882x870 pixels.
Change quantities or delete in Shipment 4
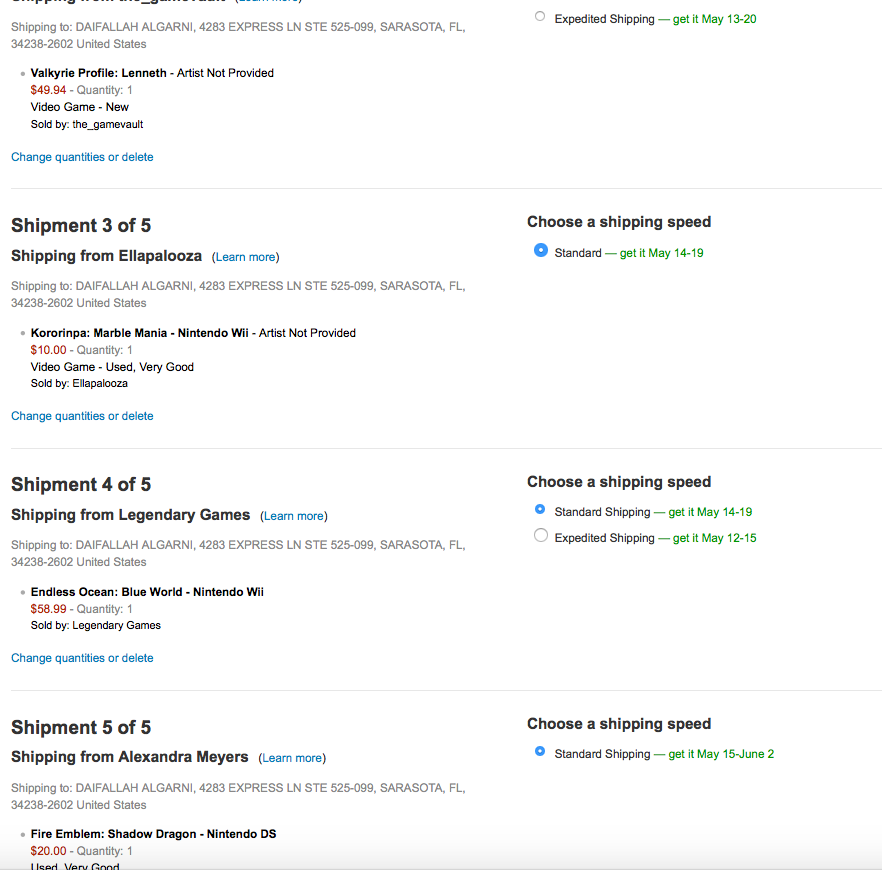[82, 658]
